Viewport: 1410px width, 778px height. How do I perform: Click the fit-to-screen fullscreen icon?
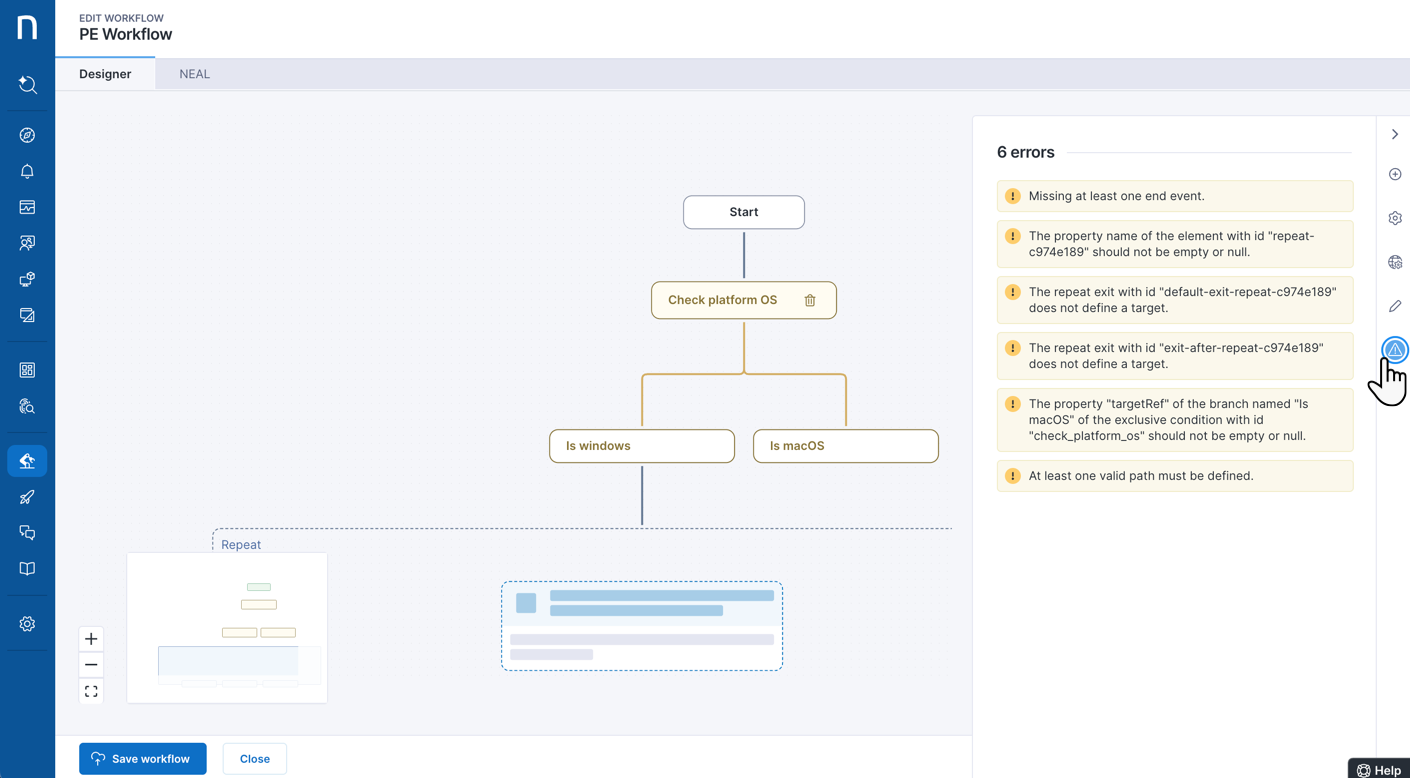91,691
